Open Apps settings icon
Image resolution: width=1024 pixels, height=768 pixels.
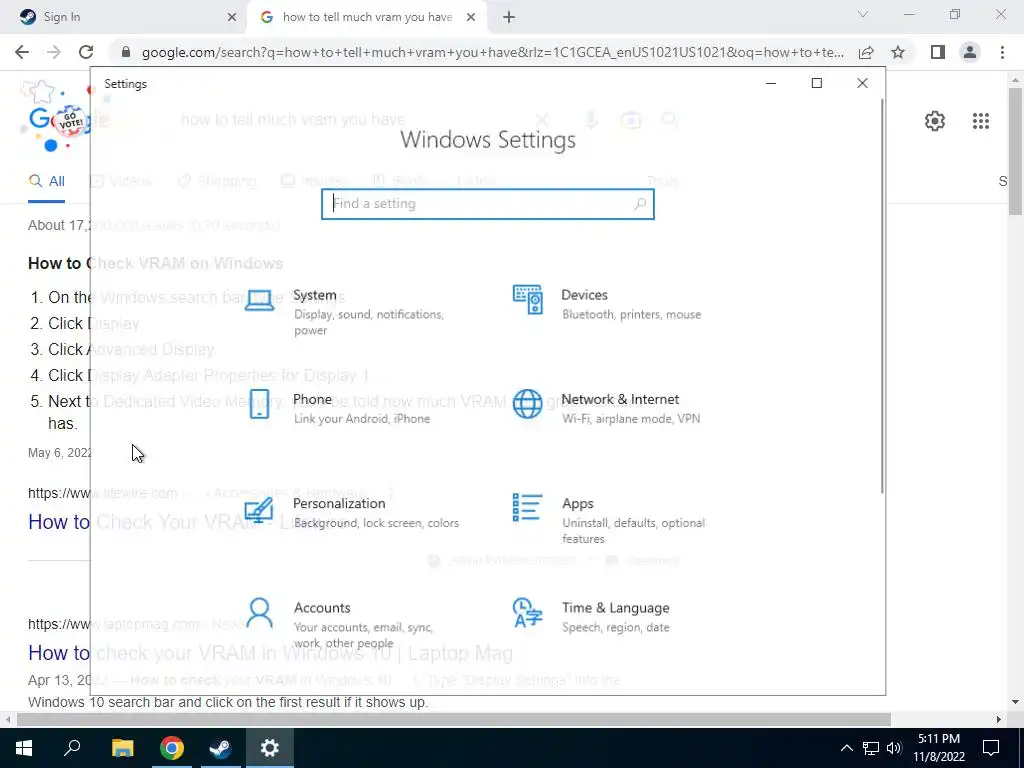tap(528, 507)
